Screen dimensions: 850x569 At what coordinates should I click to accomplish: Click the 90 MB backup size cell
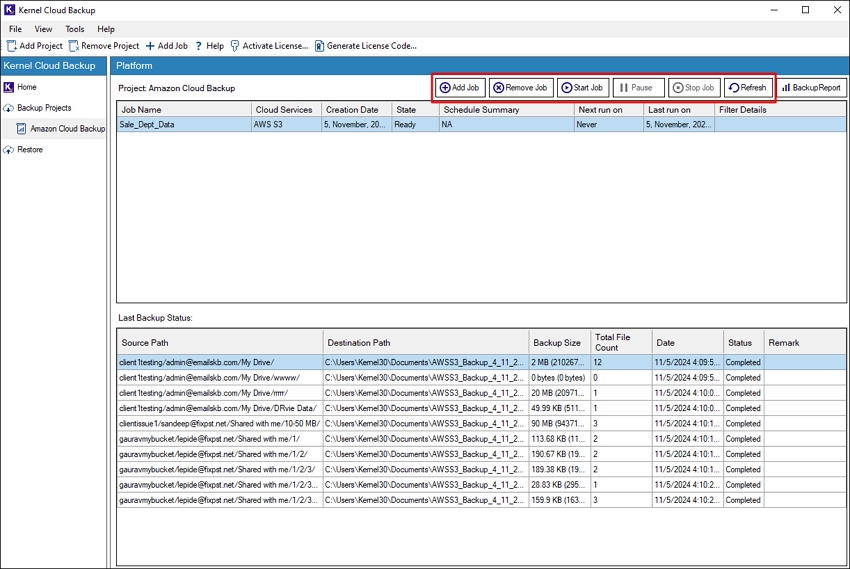559,423
